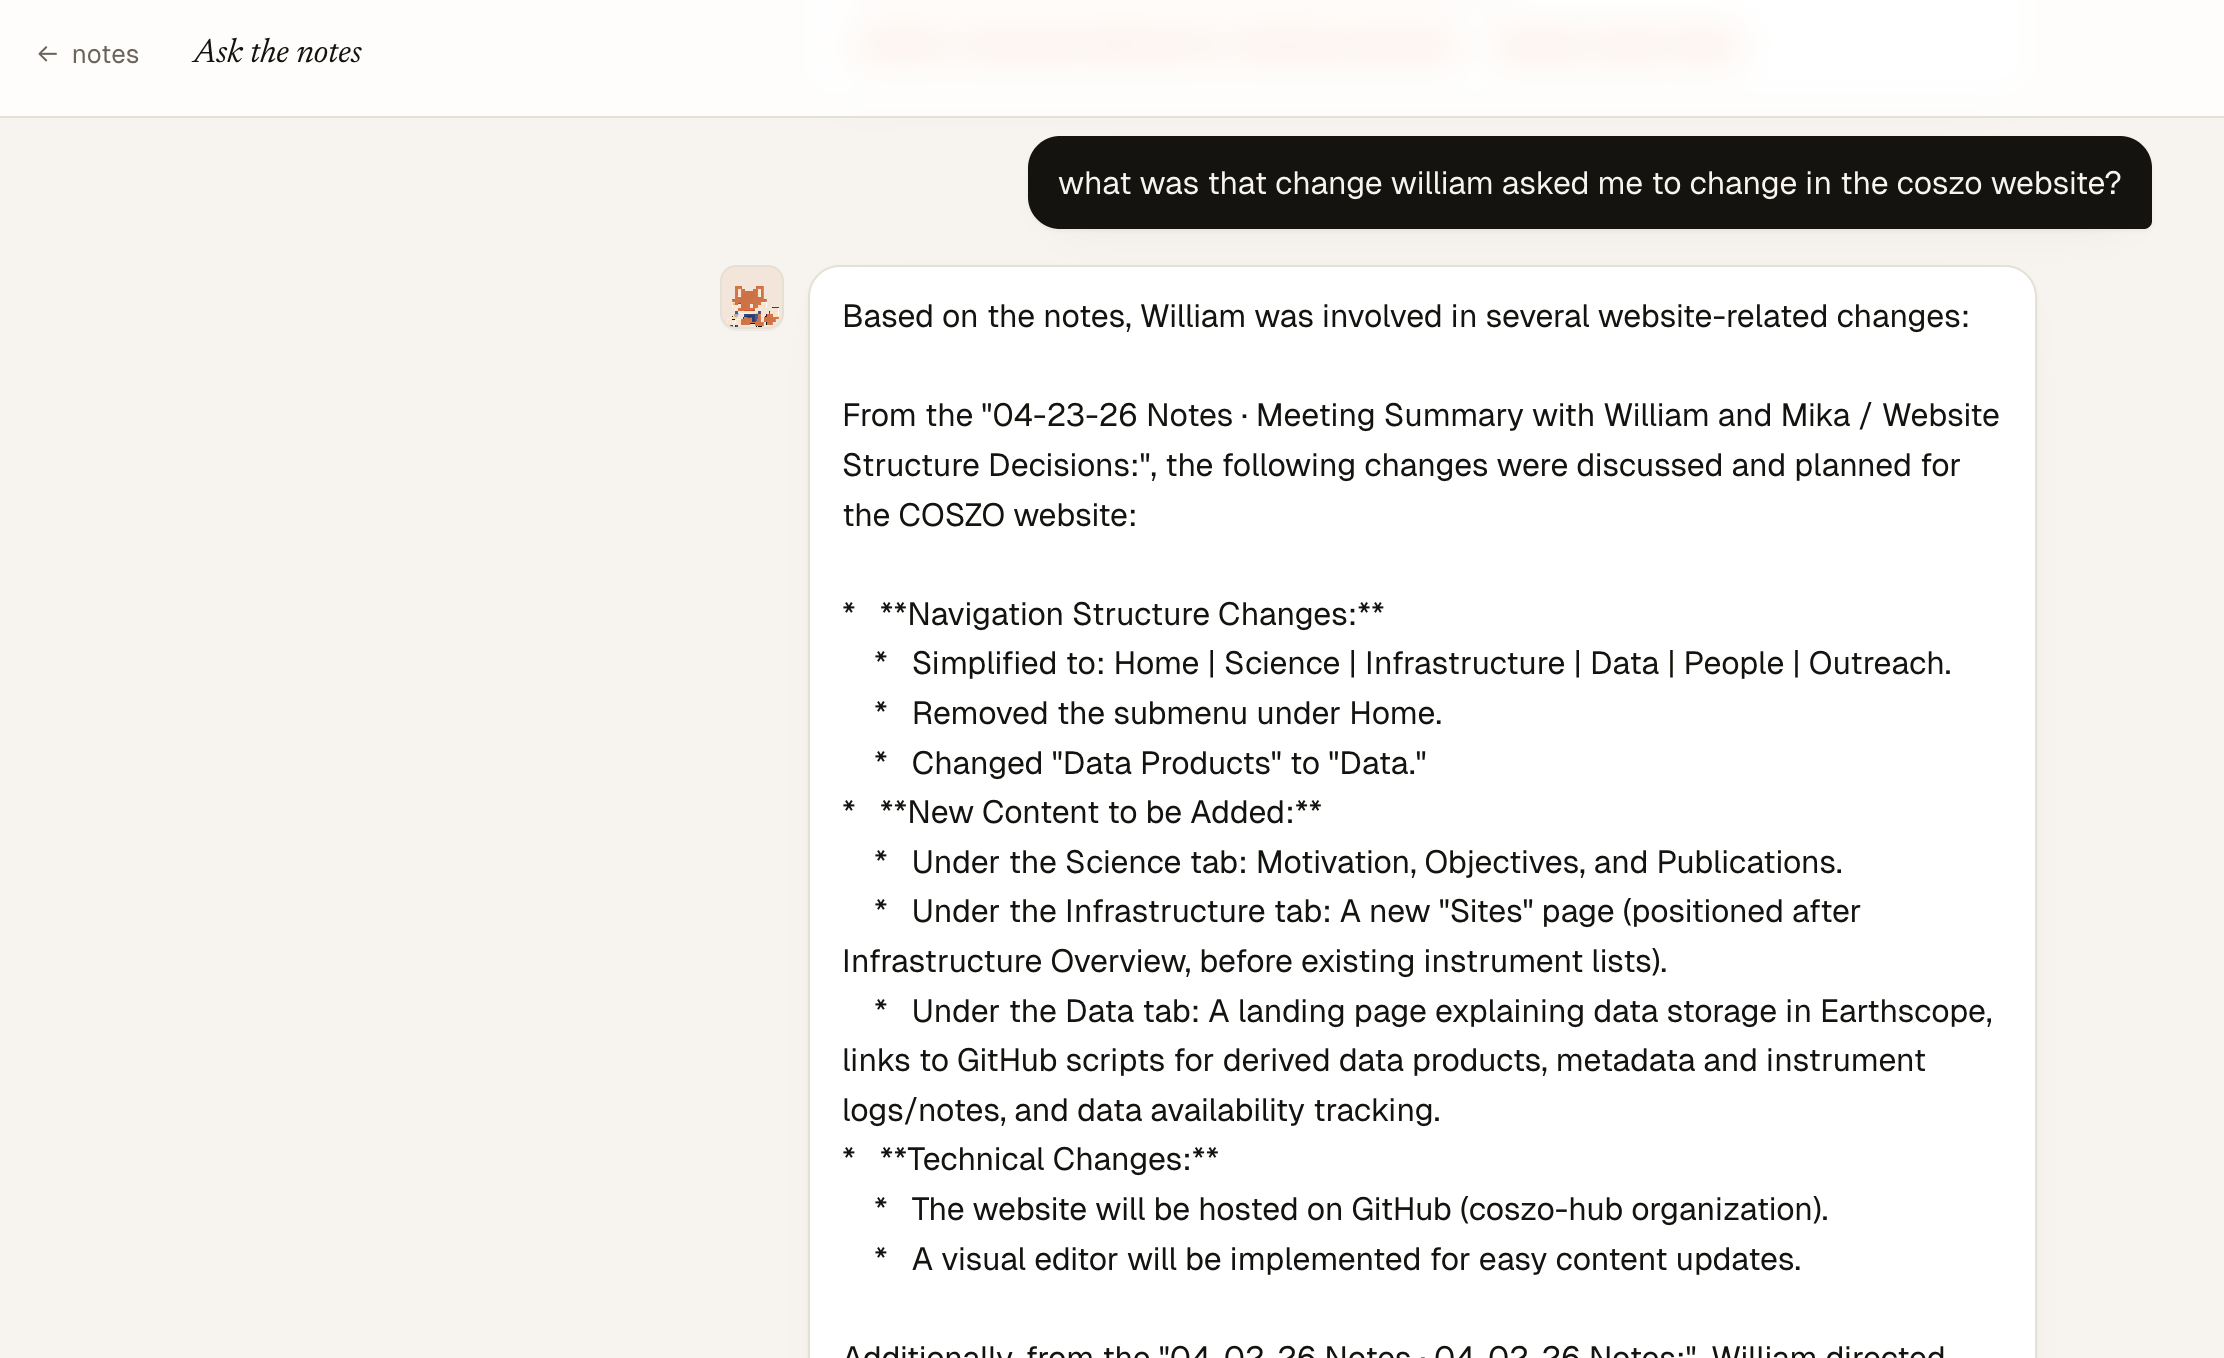Select the user question bubble about William

coord(1589,183)
